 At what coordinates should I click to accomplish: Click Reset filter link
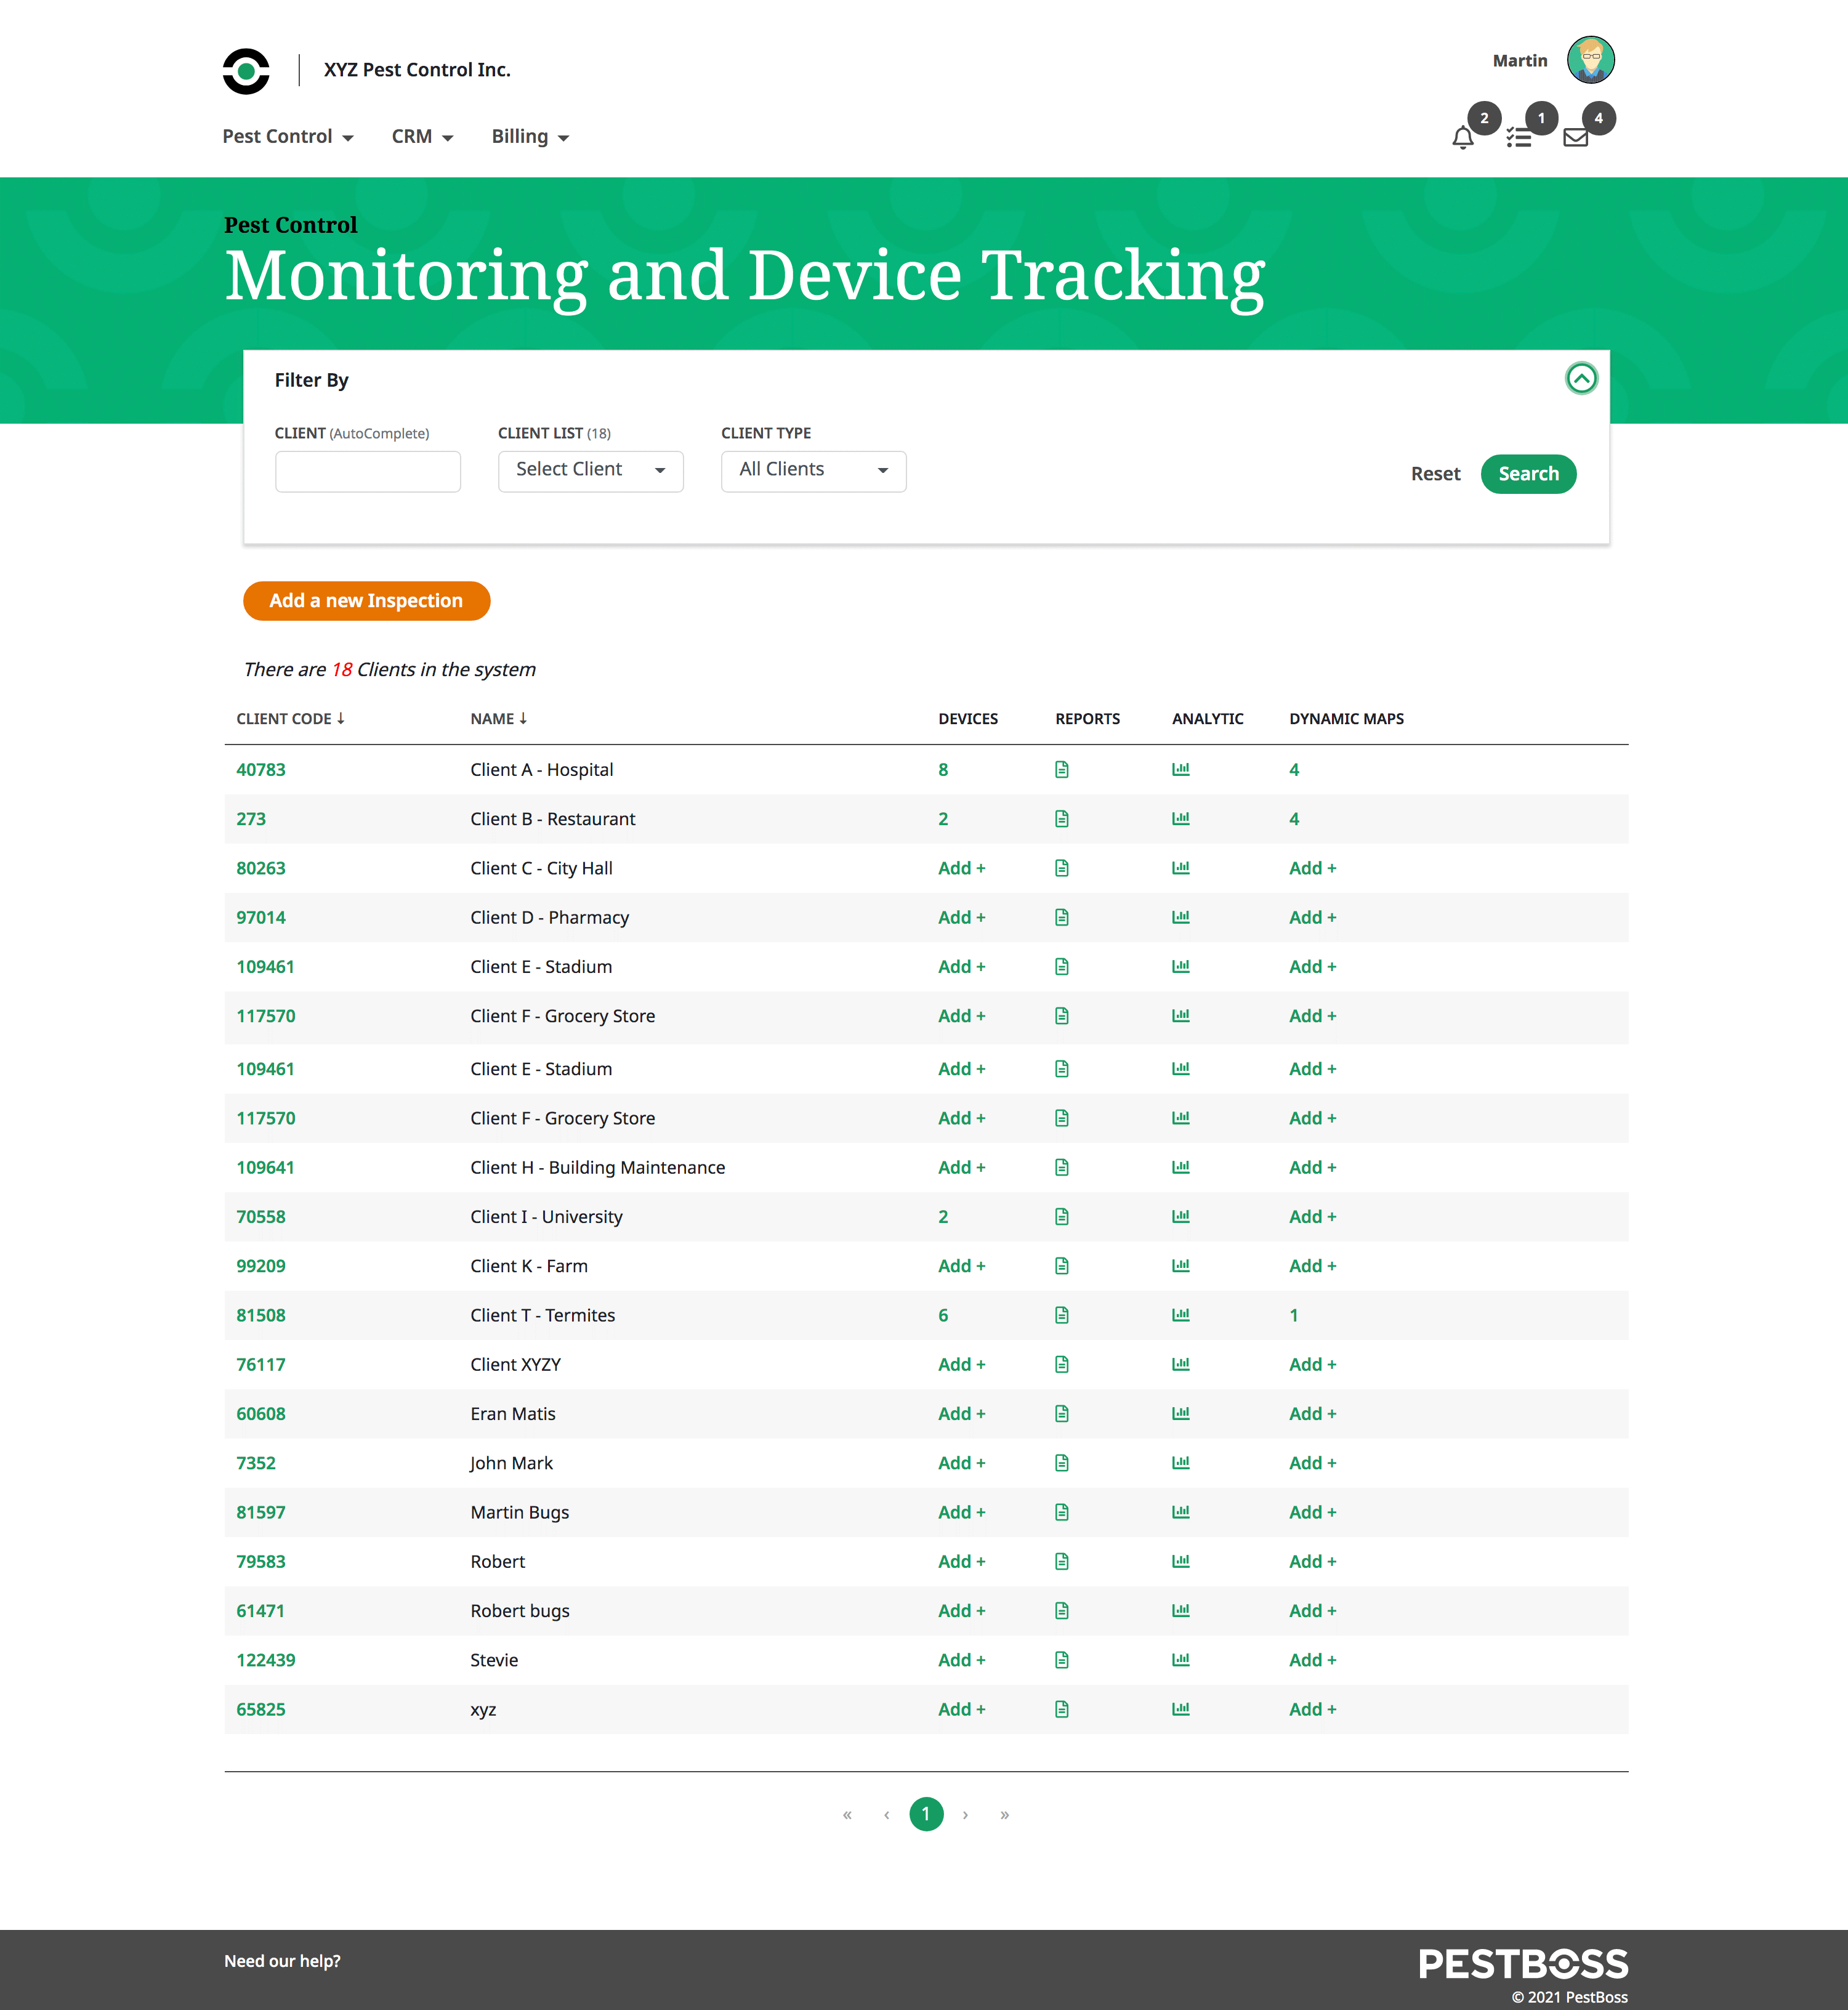[x=1435, y=474]
